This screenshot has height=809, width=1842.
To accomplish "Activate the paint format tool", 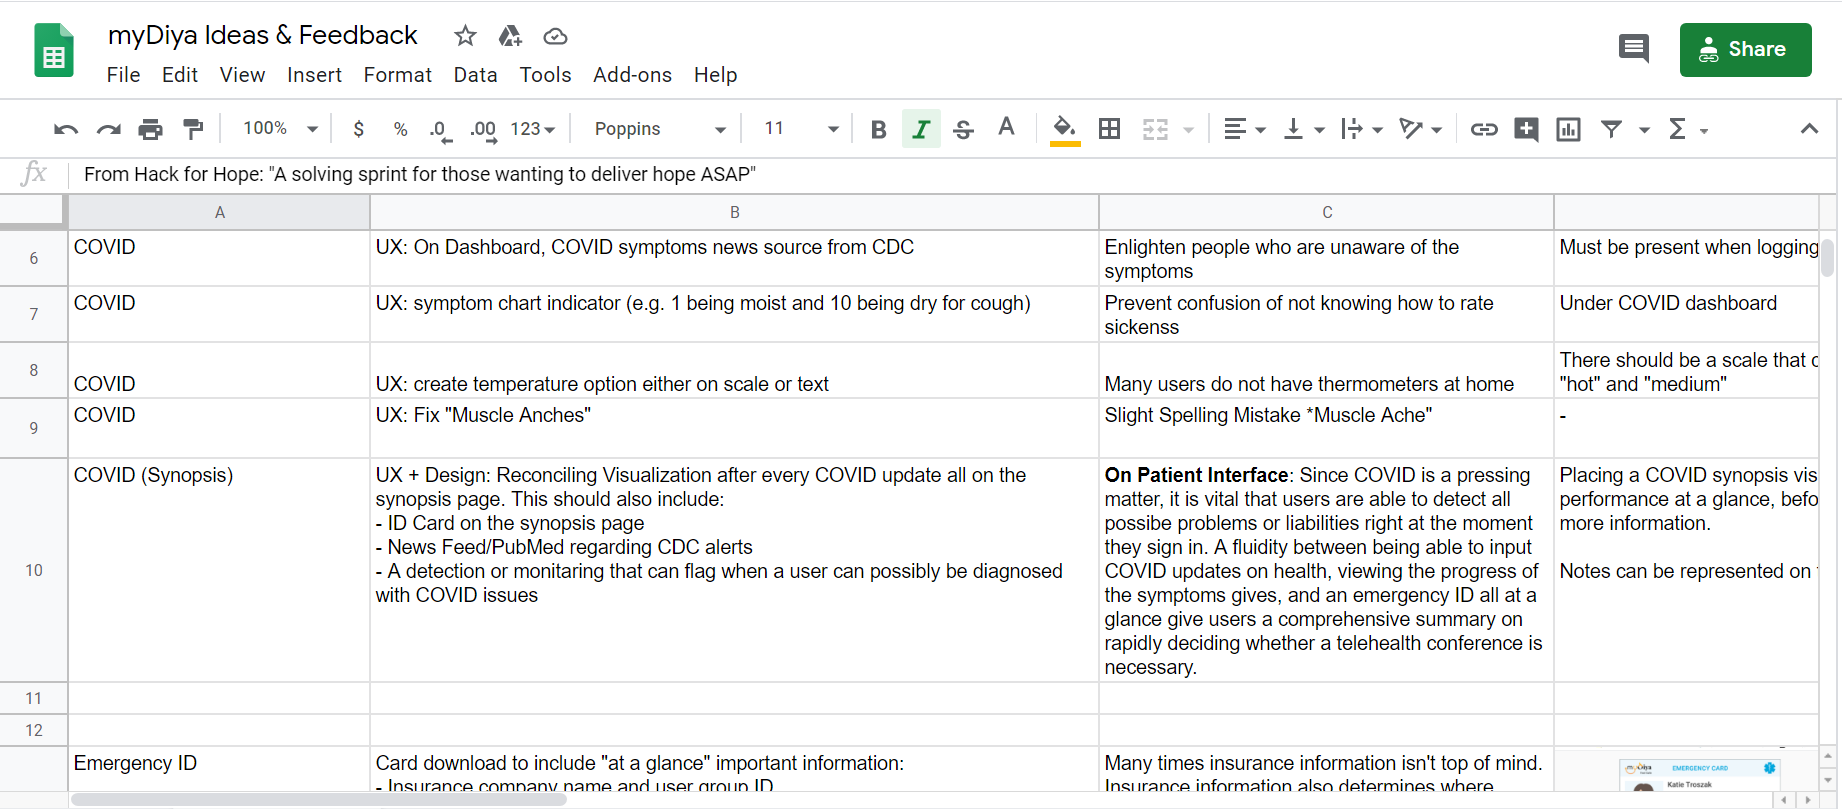I will (x=193, y=129).
